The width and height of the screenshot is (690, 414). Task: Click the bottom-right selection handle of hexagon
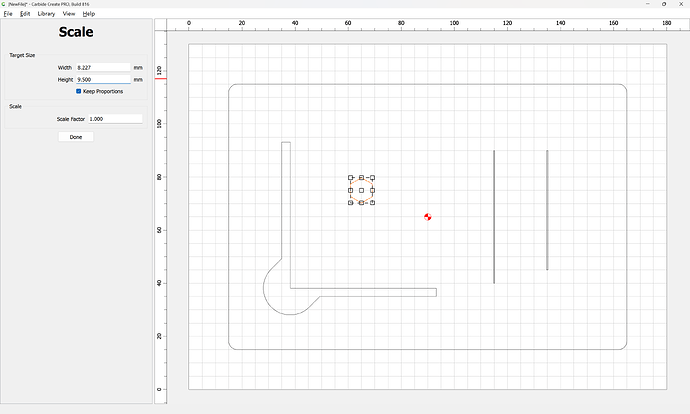point(372,203)
